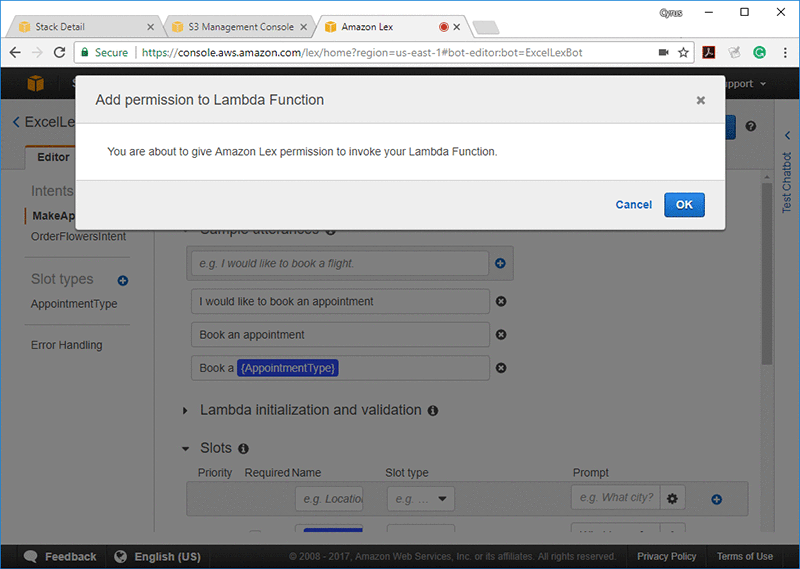Click the AWS cube logo
The width and height of the screenshot is (800, 569).
click(36, 83)
